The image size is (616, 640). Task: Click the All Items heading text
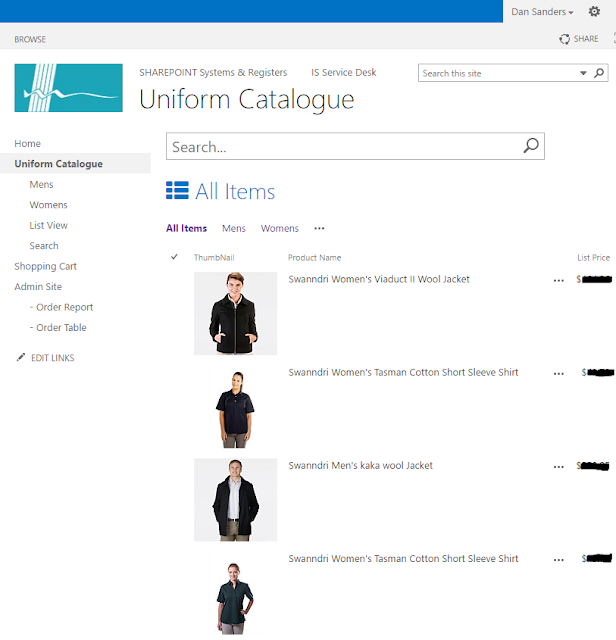(235, 191)
